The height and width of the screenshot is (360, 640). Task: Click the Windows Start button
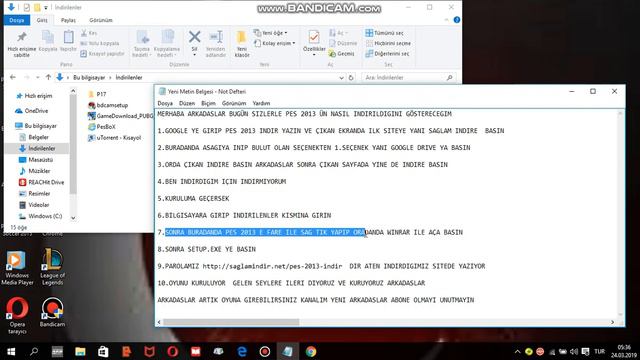(11, 351)
